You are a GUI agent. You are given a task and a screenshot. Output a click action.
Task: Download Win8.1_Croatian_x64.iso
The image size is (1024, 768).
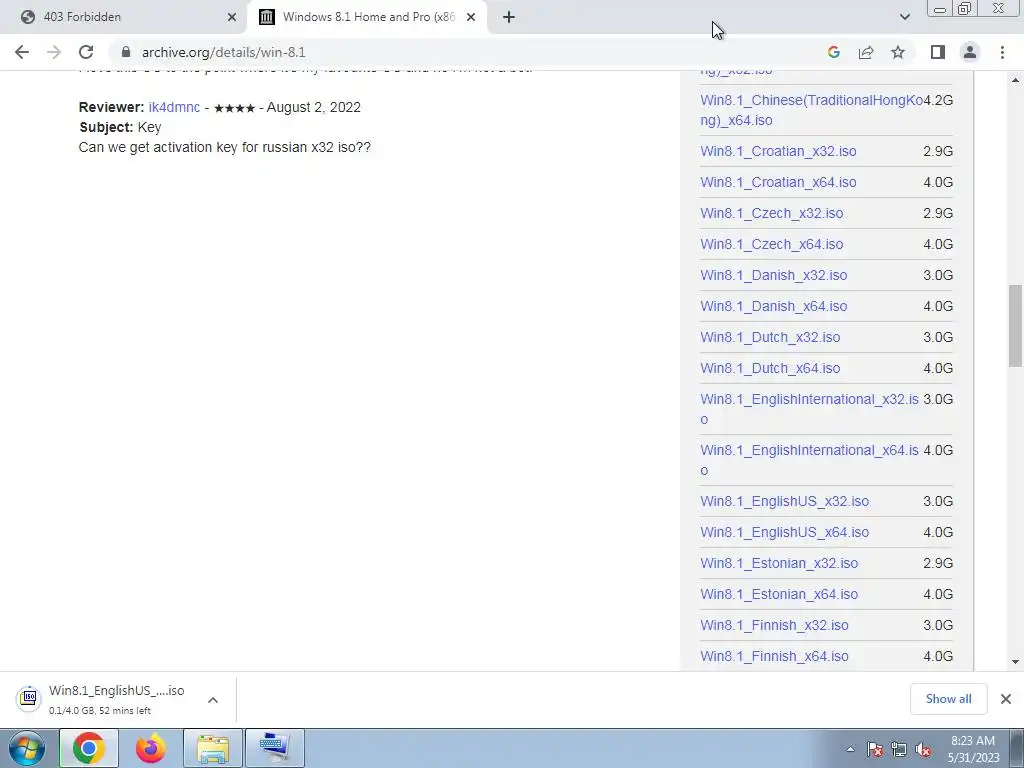tap(778, 182)
